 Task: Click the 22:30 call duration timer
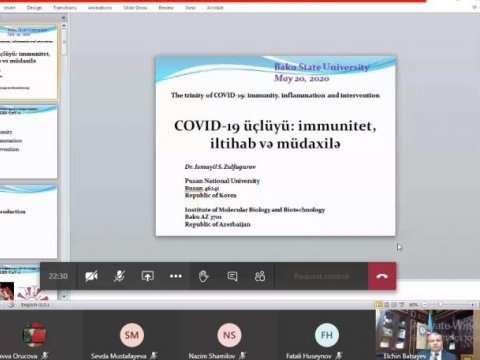pos(58,276)
